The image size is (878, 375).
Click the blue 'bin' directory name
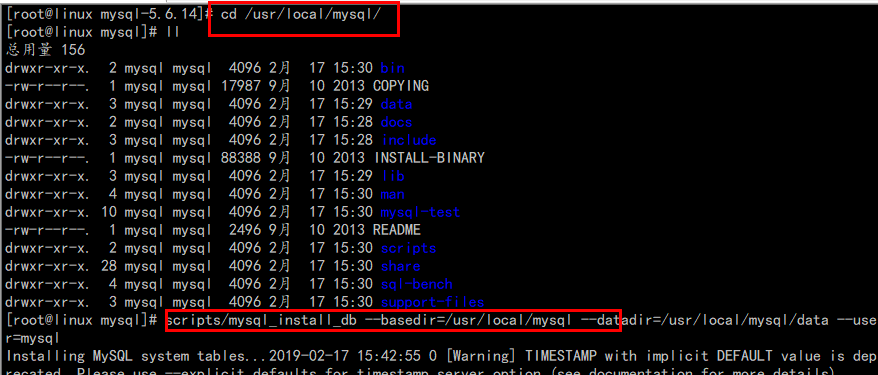[393, 68]
